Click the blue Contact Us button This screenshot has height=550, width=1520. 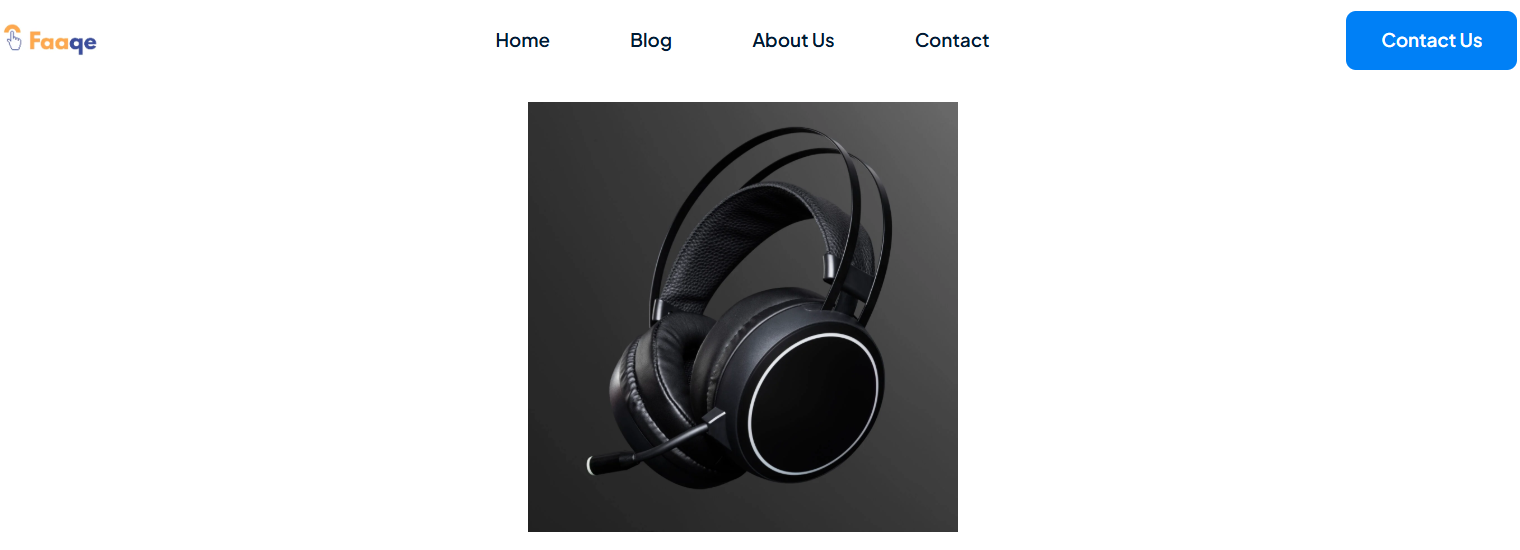(x=1431, y=40)
